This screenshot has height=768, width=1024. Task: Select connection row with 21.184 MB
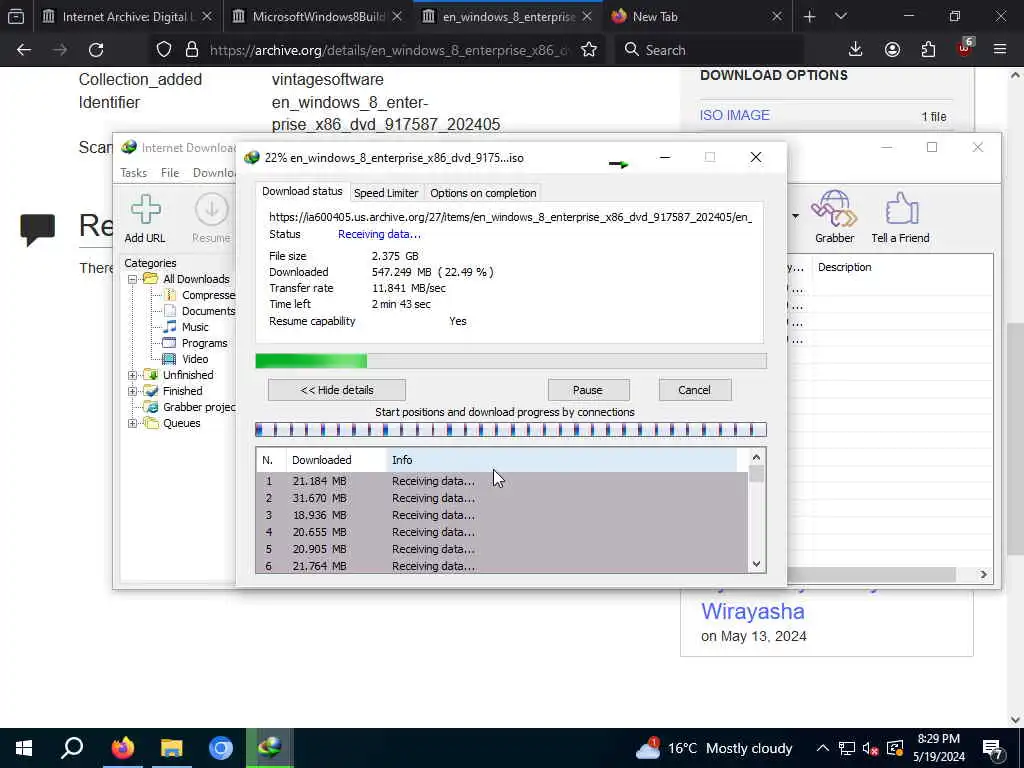[x=502, y=481]
